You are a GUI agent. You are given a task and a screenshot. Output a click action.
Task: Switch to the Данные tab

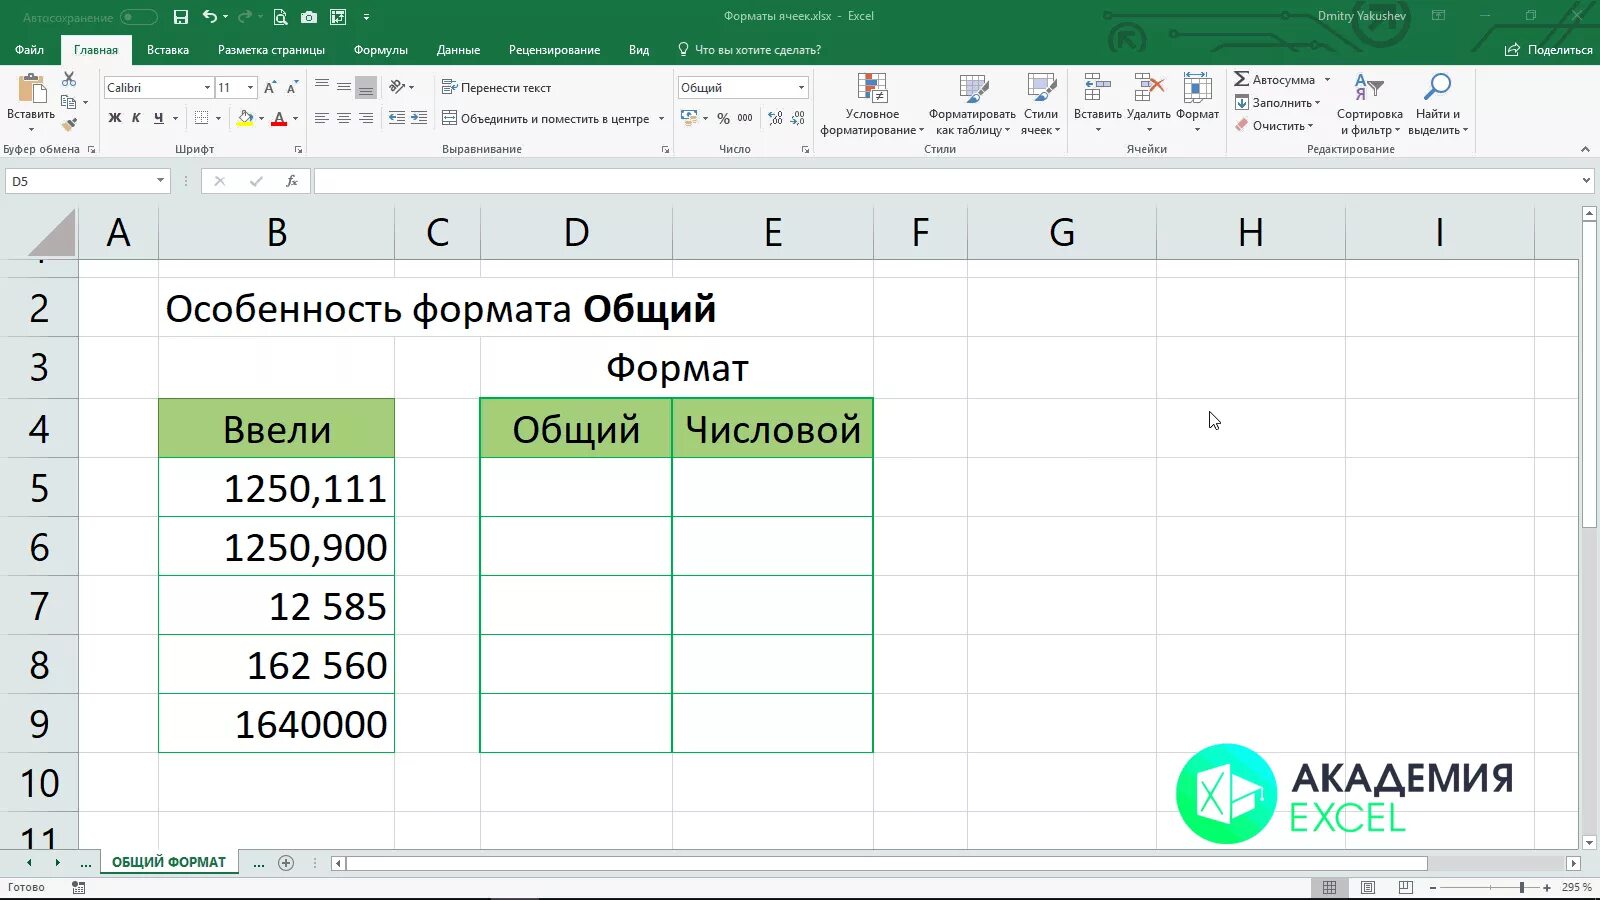tap(458, 50)
